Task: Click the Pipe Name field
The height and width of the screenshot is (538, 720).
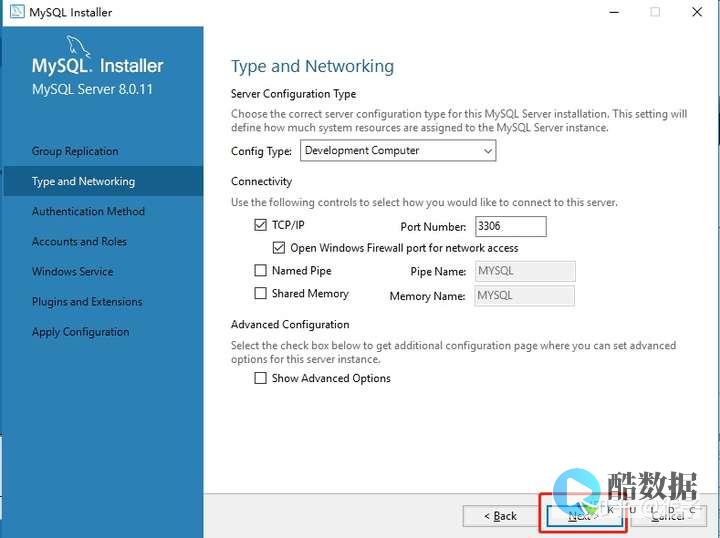Action: 525,271
